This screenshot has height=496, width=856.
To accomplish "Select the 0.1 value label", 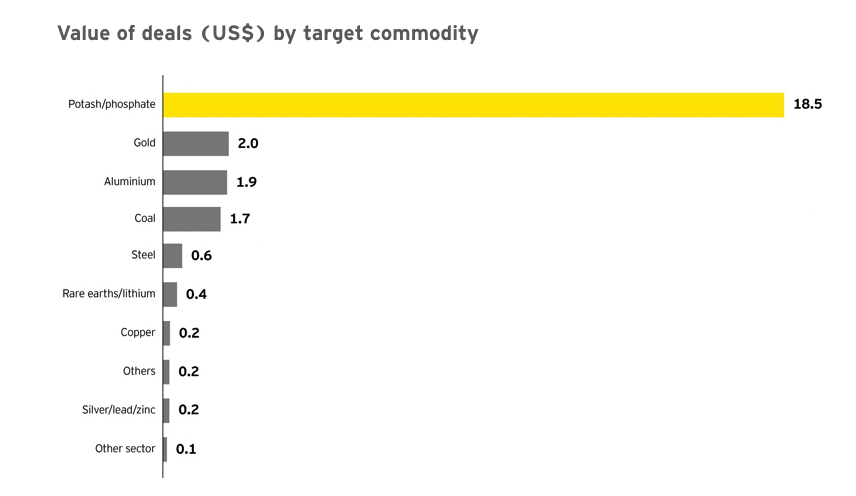I will [186, 449].
